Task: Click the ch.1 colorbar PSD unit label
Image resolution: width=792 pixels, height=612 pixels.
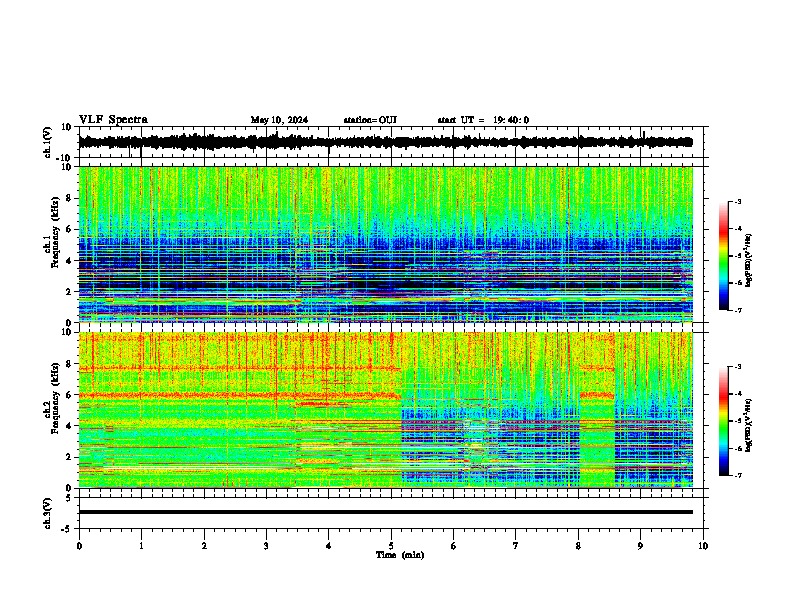Action: pos(748,260)
